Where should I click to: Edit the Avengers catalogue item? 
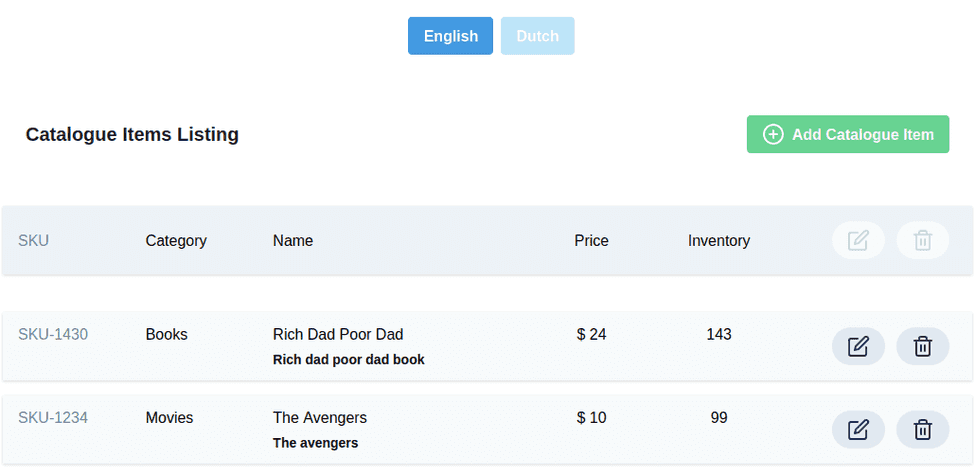[858, 429]
